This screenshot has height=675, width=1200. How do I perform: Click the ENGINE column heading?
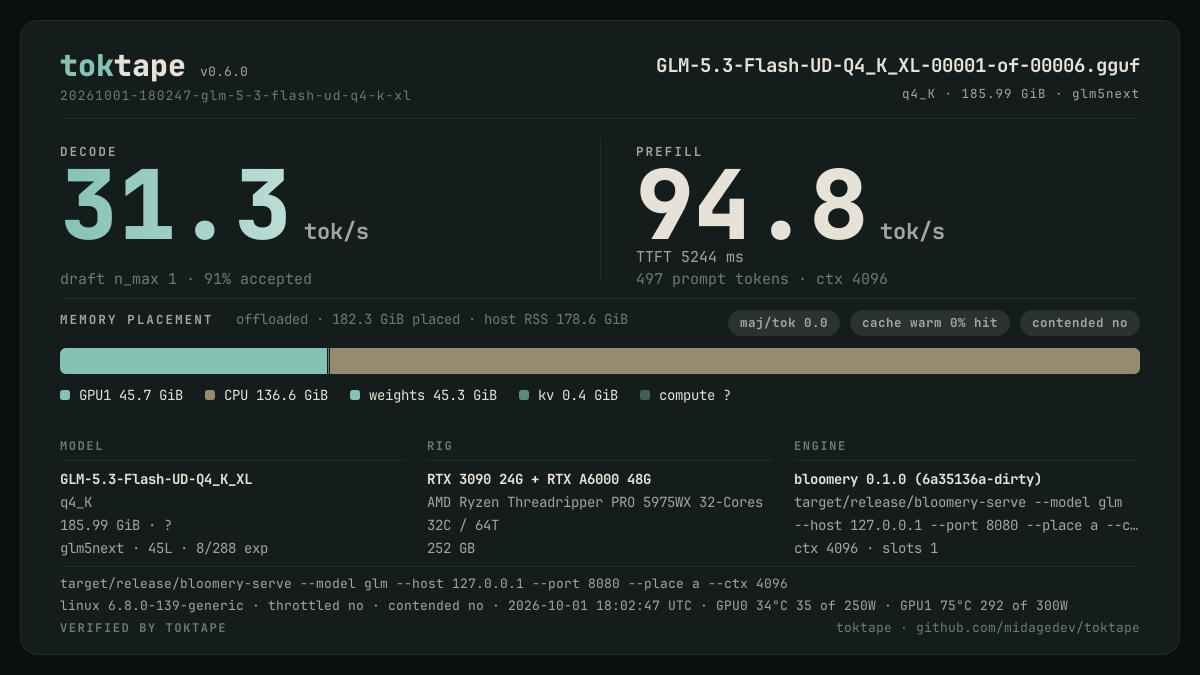pyautogui.click(x=820, y=446)
